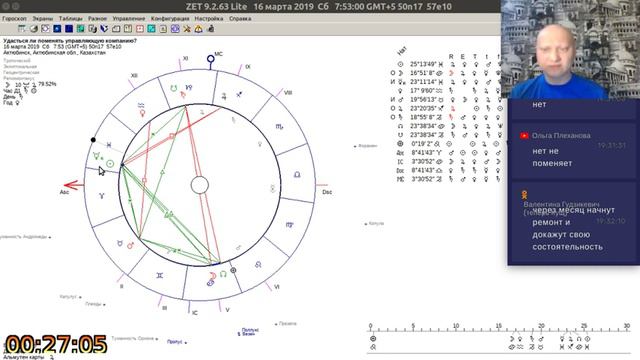640x360 pixels.
Task: Click the IC label below chart
Action: tap(195, 313)
